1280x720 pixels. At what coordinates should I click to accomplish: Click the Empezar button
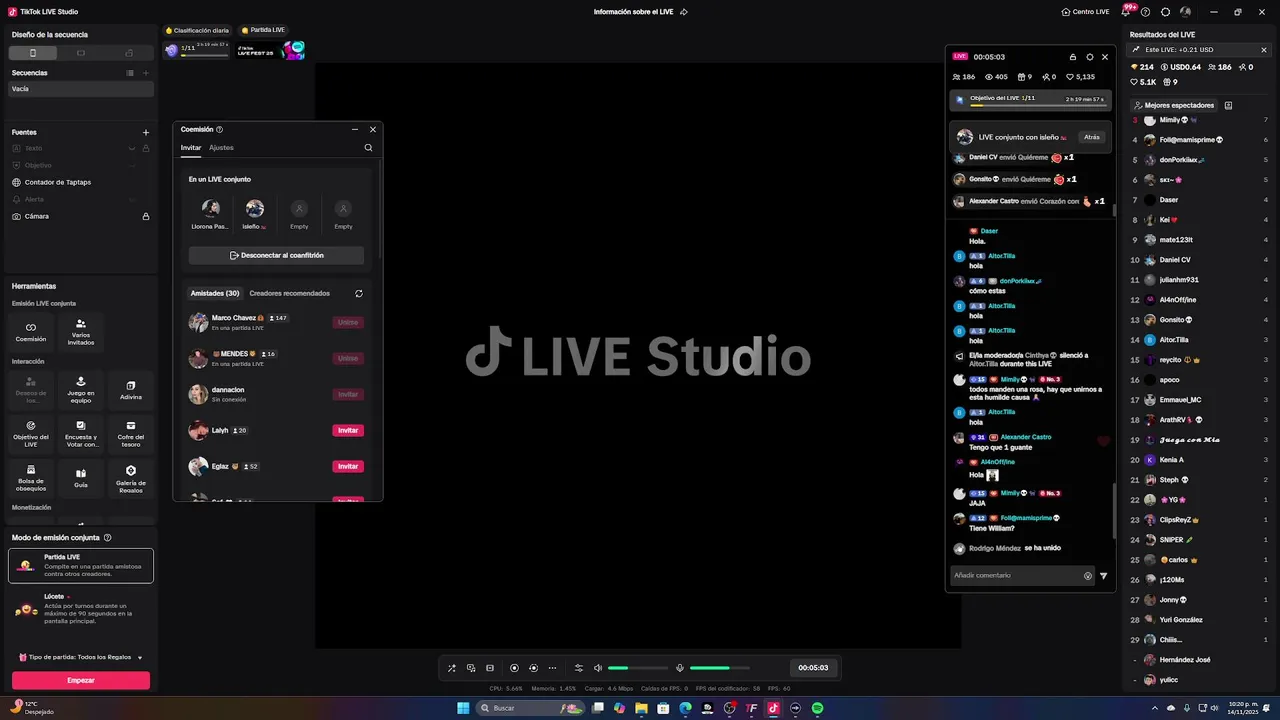tap(81, 680)
